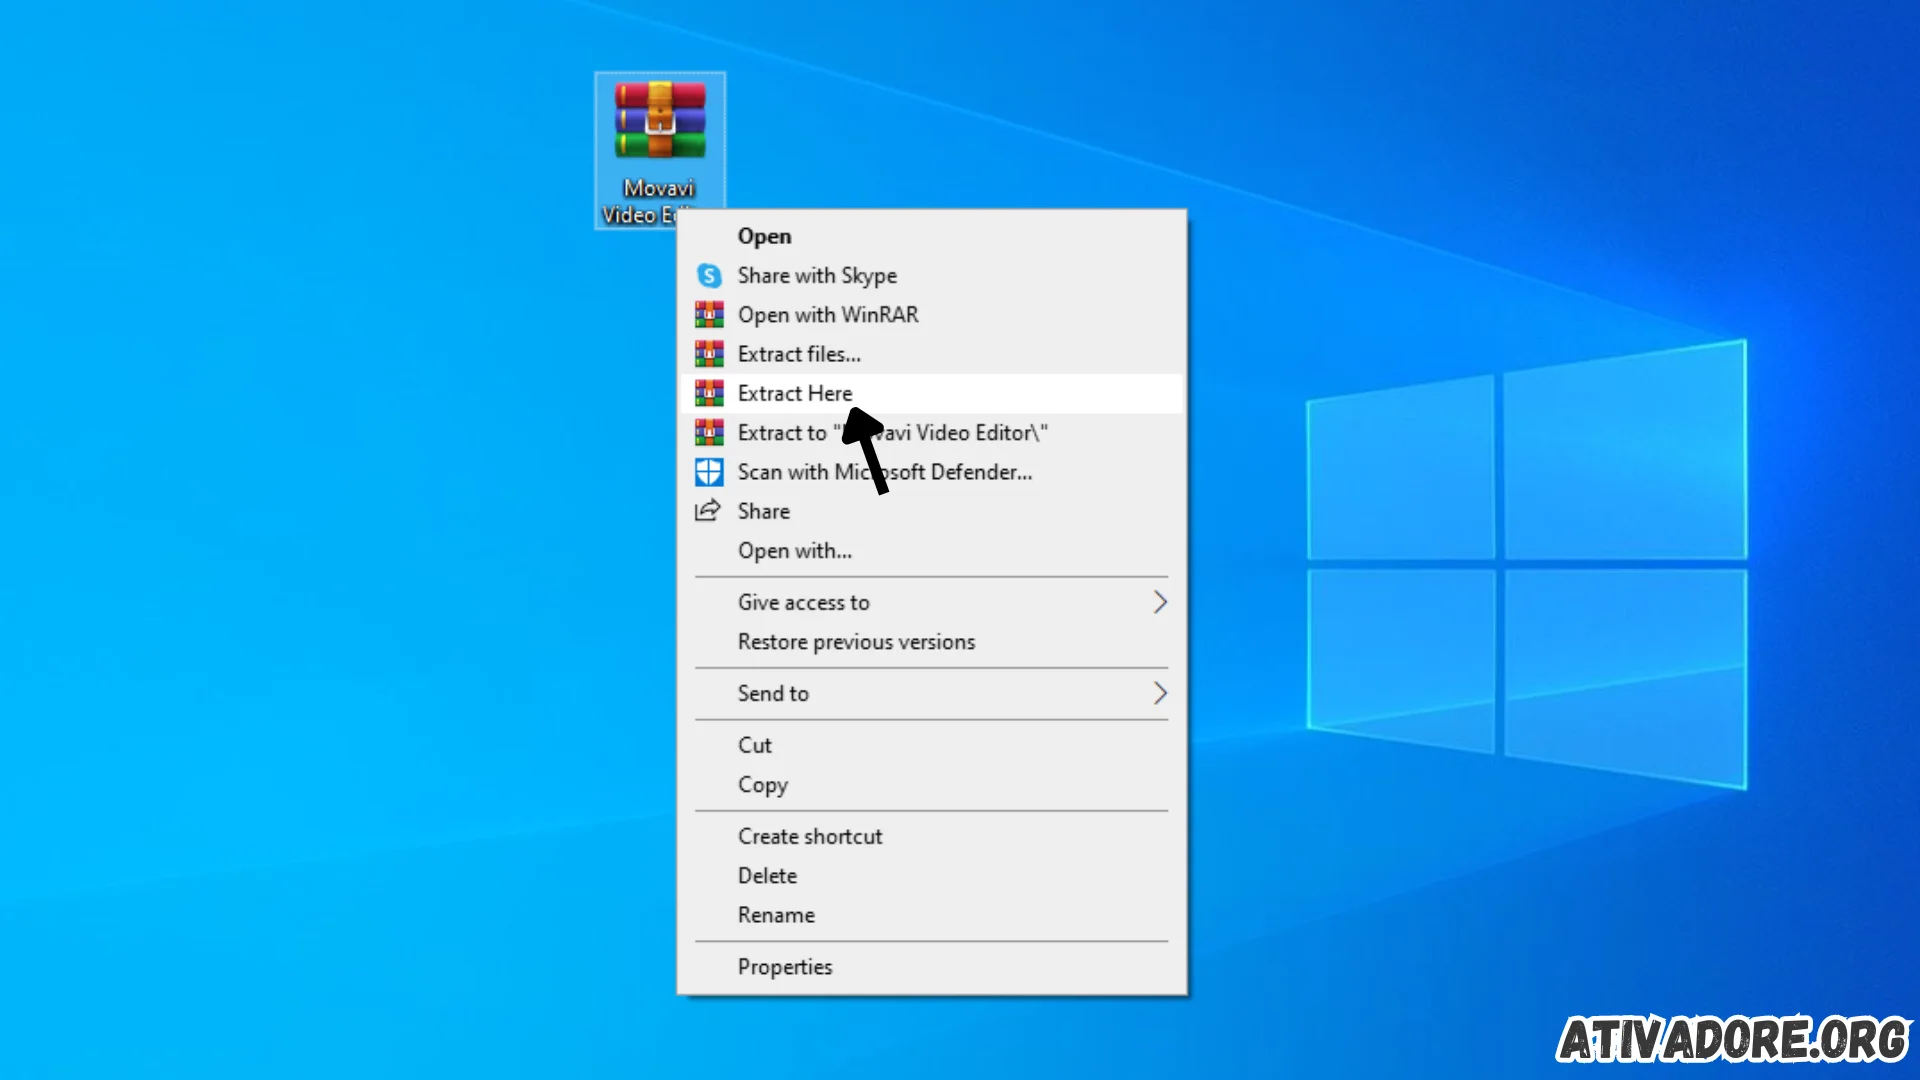The height and width of the screenshot is (1080, 1920).
Task: Click WinRAR icon beside Extract to folder
Action: [709, 432]
